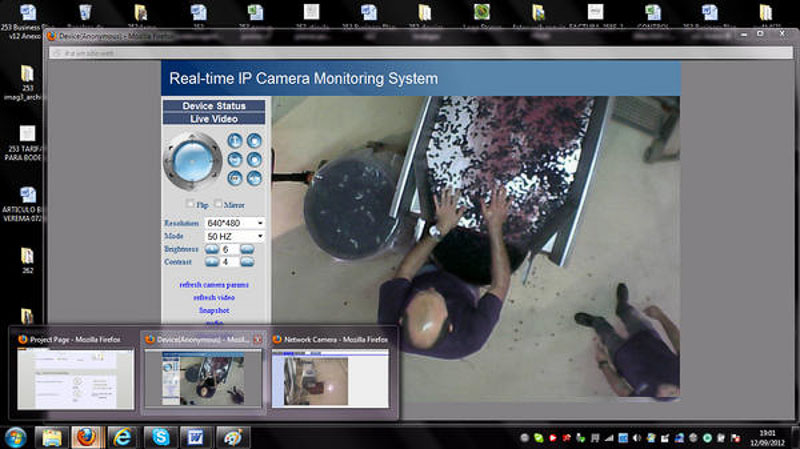
Task: Click the Windows Start orb
Action: coord(16,436)
